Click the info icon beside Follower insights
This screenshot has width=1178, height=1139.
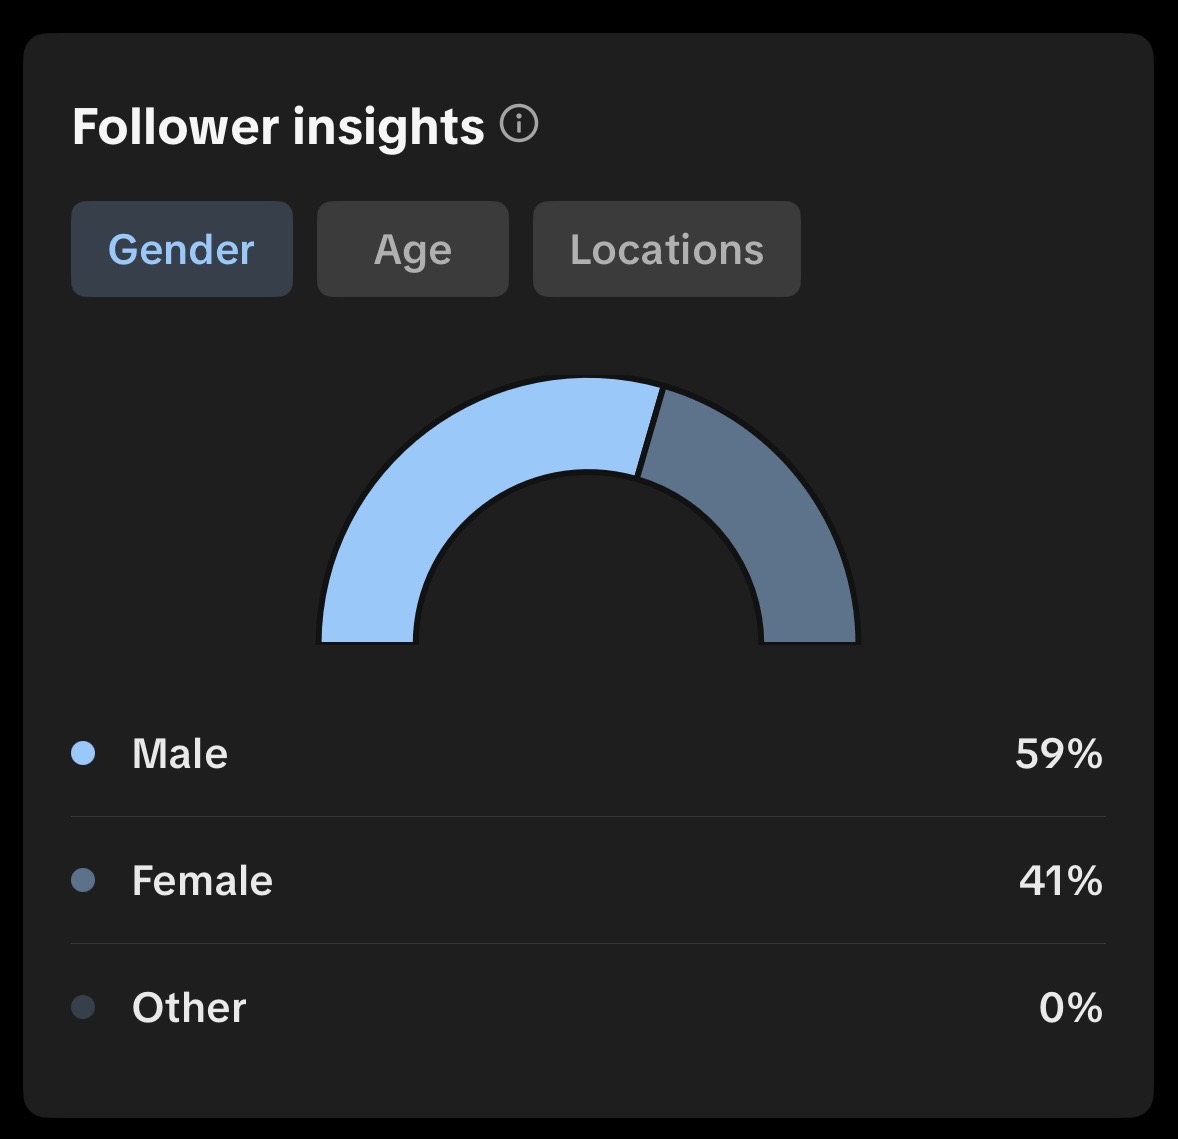(519, 125)
